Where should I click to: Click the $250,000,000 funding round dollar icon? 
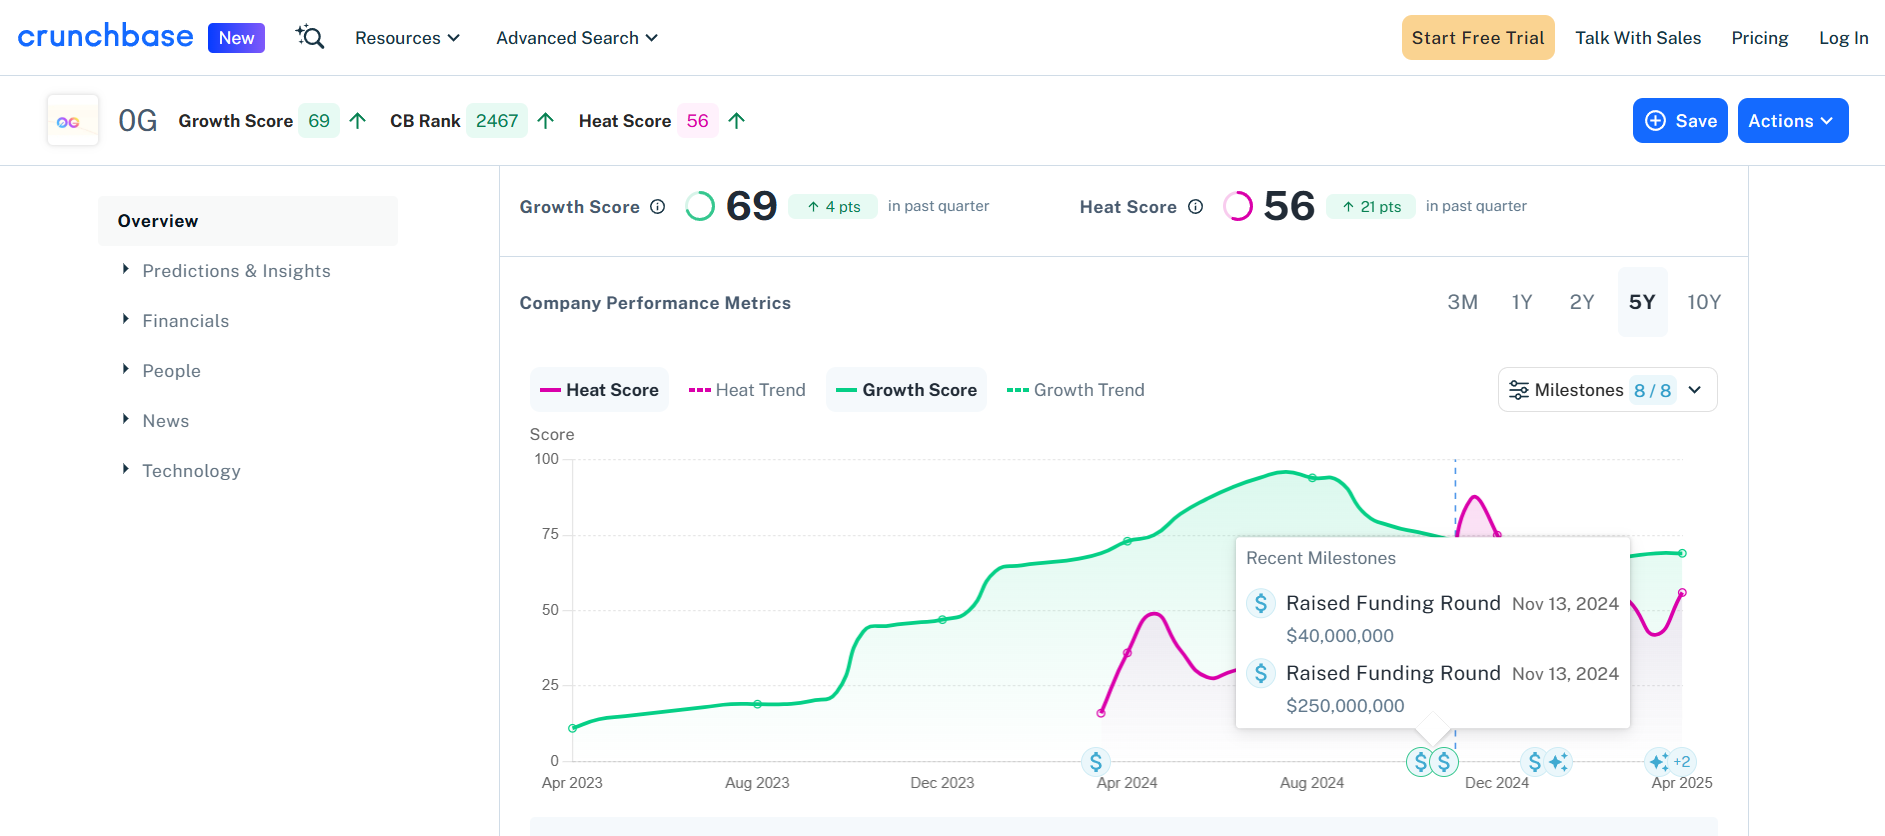[1261, 673]
